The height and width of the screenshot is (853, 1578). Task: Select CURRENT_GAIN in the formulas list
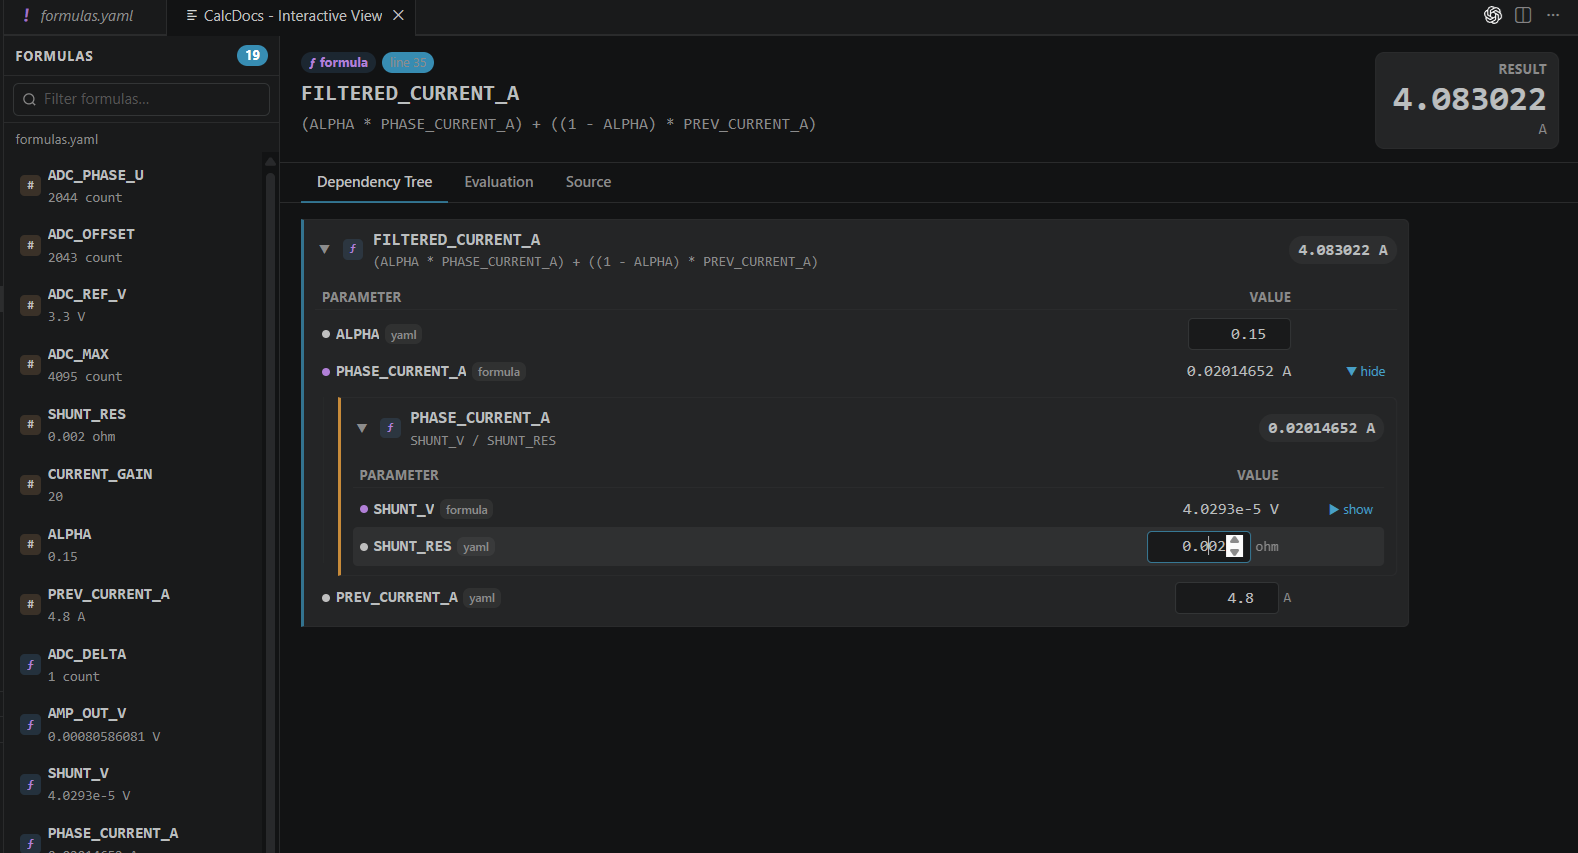pyautogui.click(x=135, y=485)
